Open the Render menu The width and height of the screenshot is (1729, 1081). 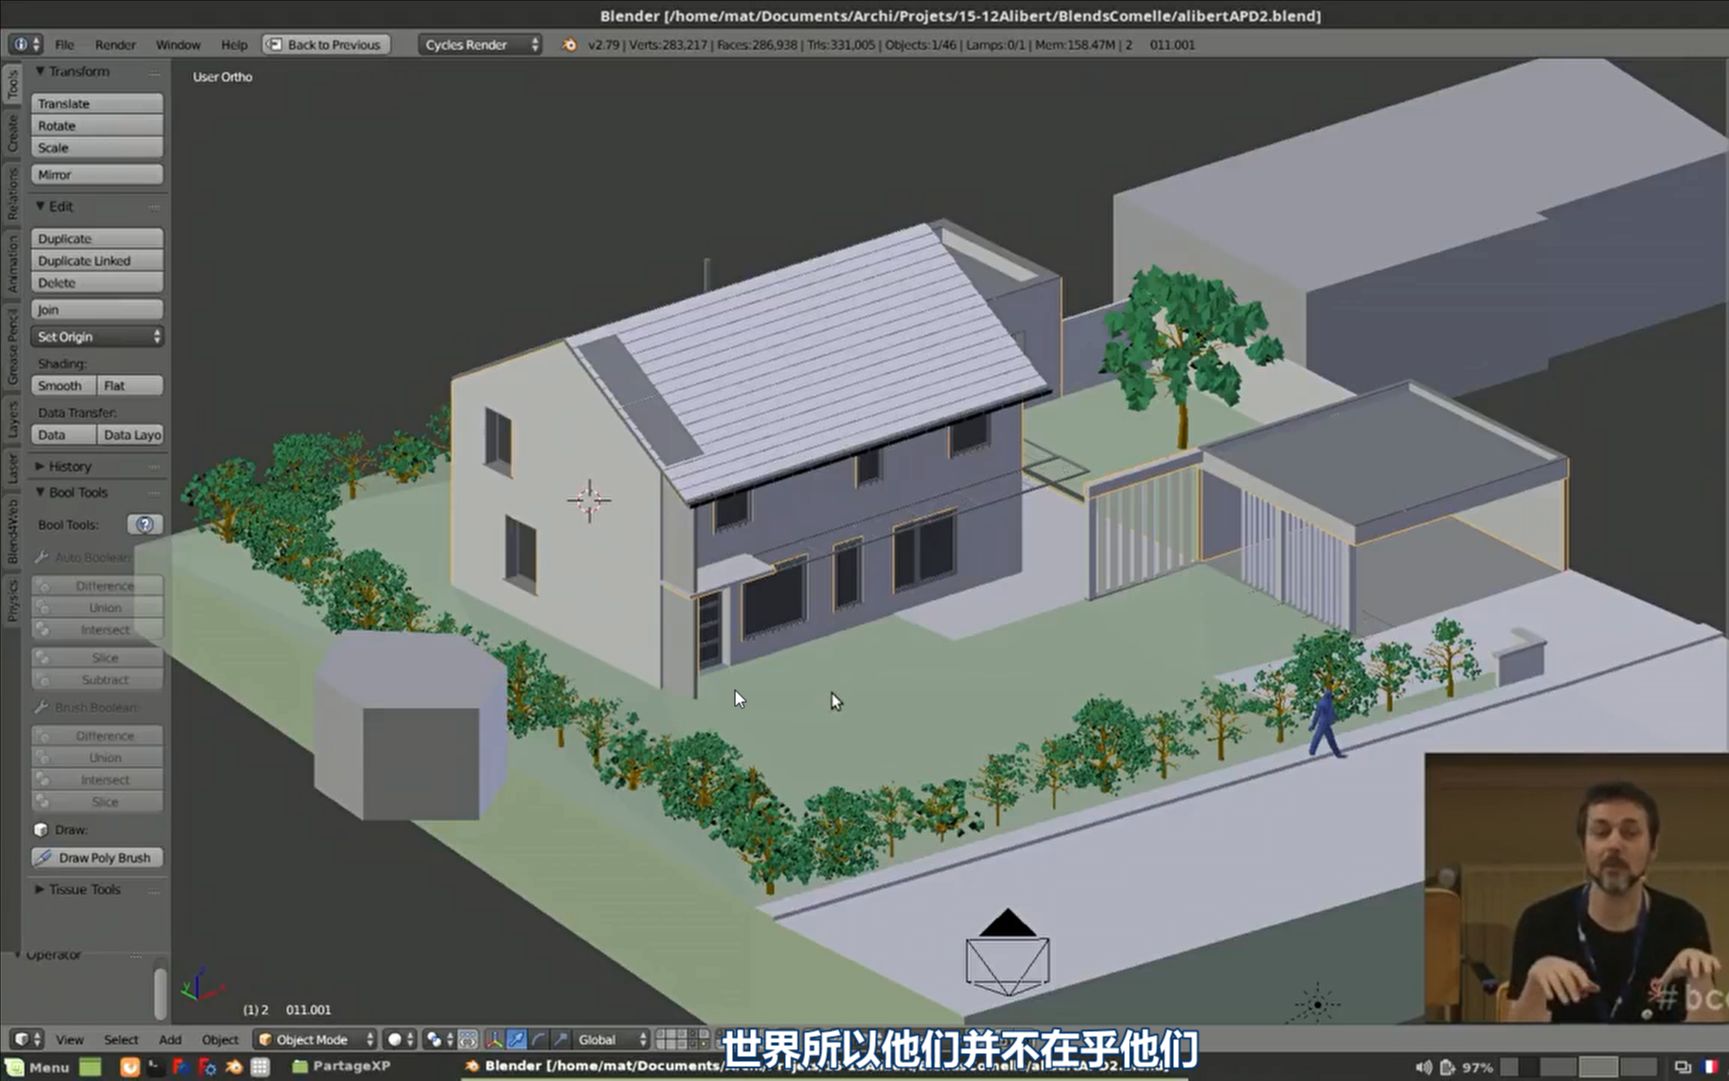click(x=117, y=44)
